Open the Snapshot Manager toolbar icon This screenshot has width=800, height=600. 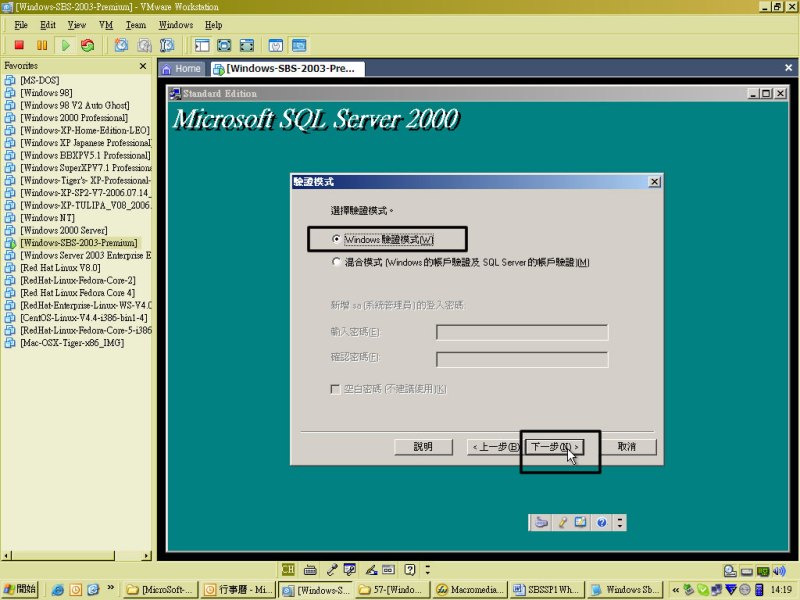(x=167, y=45)
